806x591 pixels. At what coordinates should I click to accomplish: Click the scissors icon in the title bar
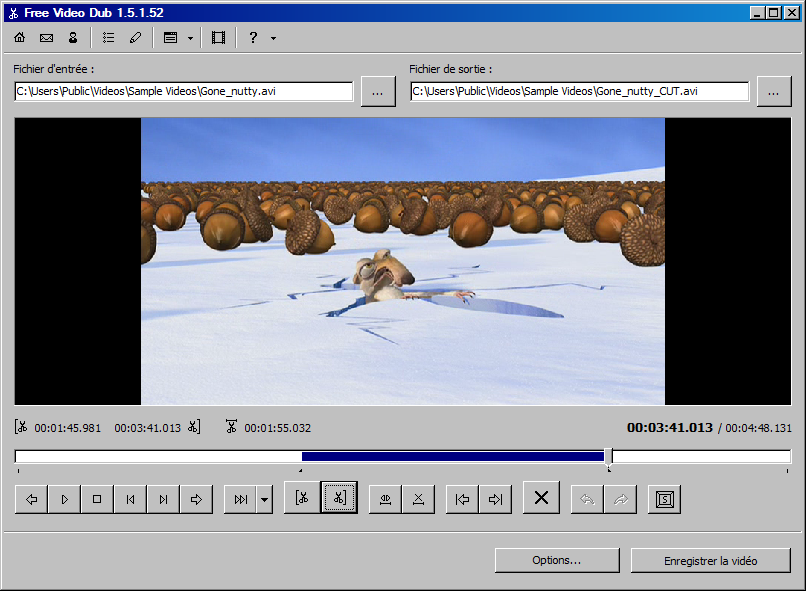(13, 13)
